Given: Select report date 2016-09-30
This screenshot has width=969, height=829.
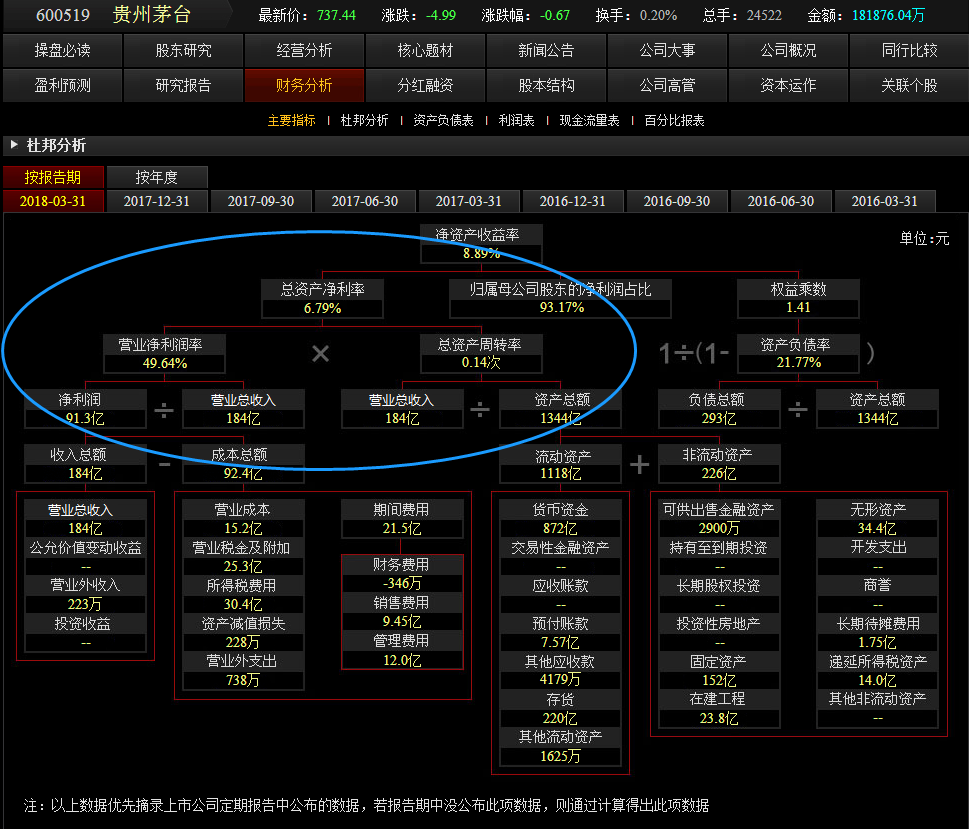Looking at the screenshot, I should [677, 201].
